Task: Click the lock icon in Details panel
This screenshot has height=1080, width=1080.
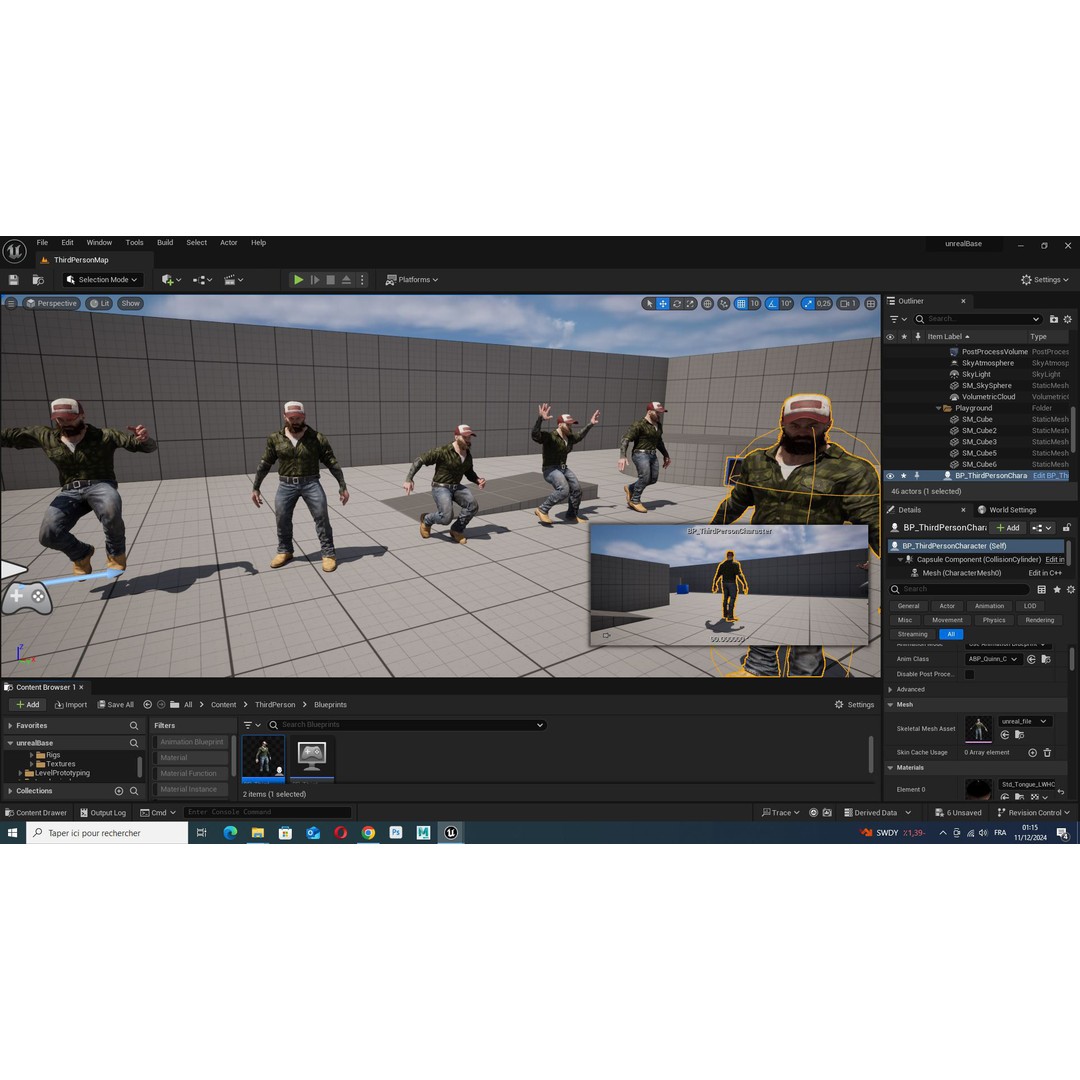Action: [x=1066, y=528]
